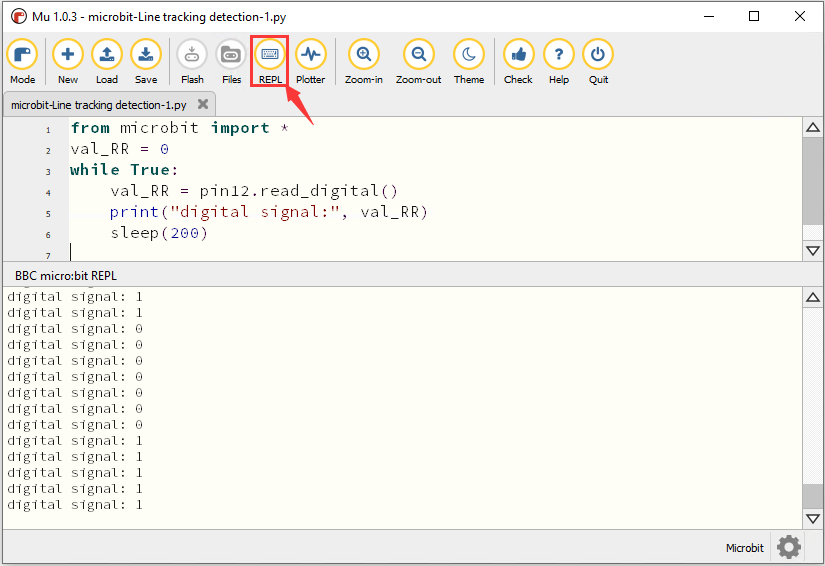The image size is (825, 566).
Task: Minimize the Mu window
Action: 709,16
